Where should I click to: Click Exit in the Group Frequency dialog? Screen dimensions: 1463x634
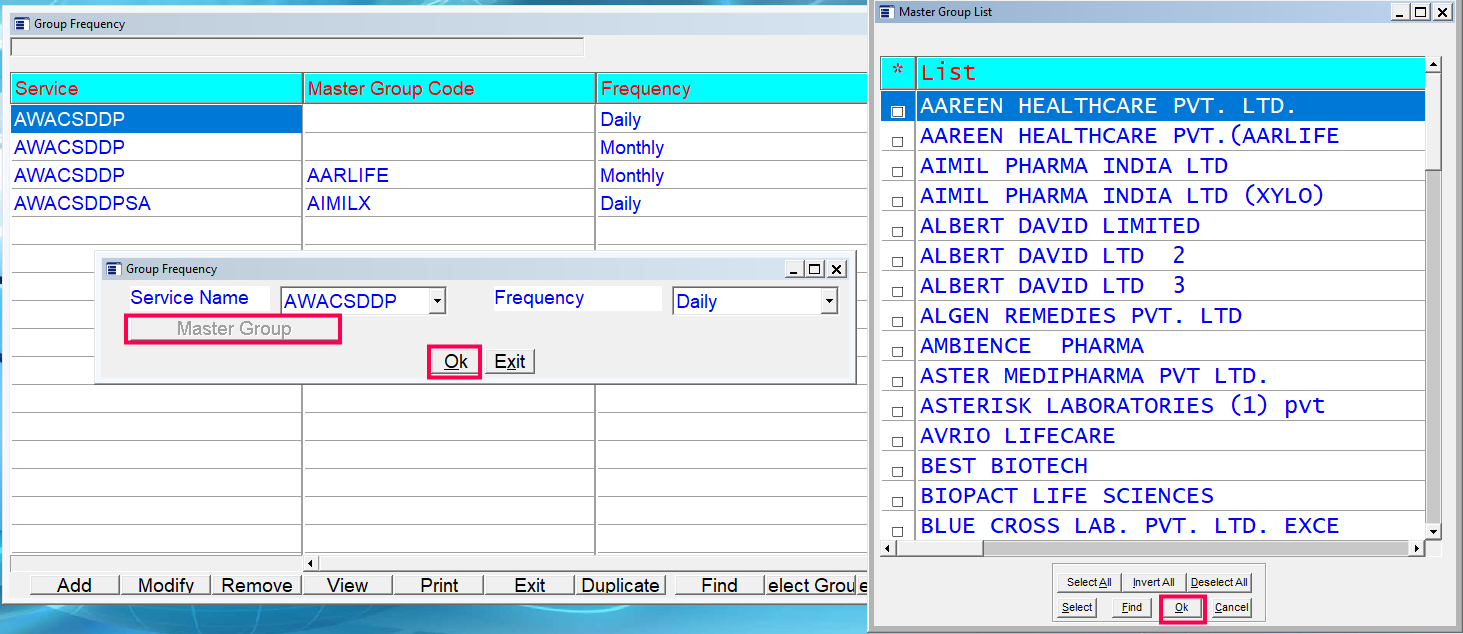tap(510, 361)
